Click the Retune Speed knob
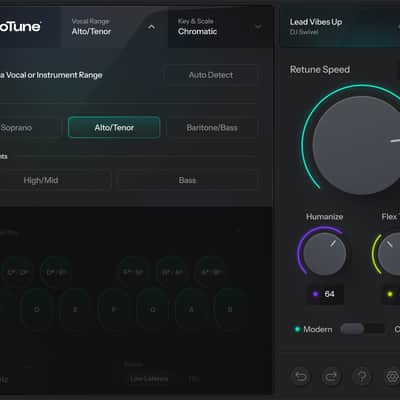 click(358, 145)
